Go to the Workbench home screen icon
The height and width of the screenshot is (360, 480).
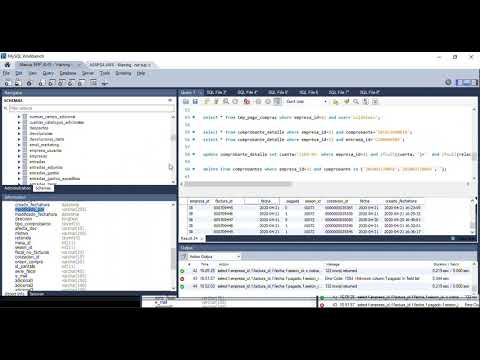coord(7,65)
